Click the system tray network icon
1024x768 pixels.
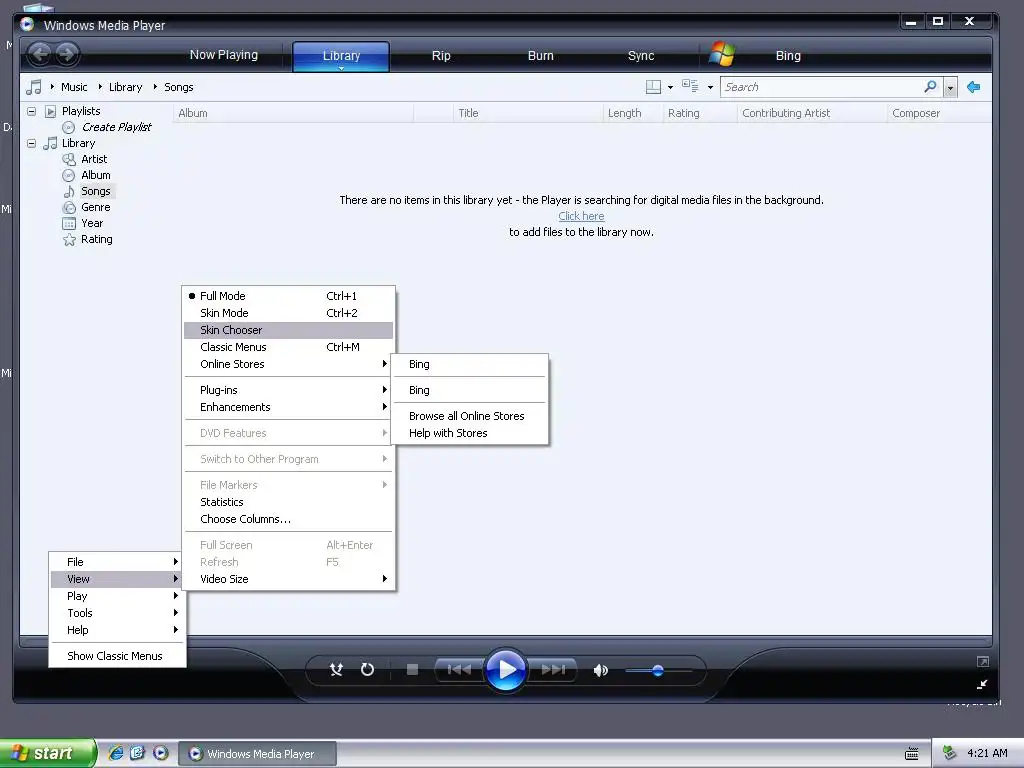click(949, 753)
